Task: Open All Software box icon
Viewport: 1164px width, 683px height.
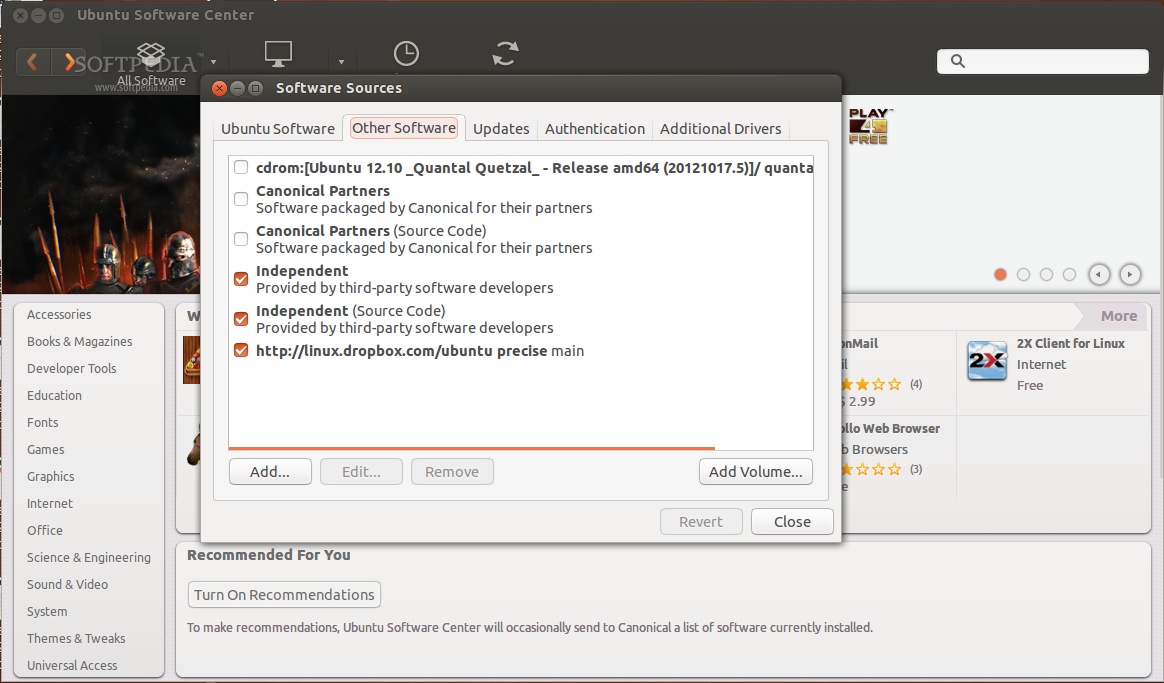Action: (x=151, y=55)
